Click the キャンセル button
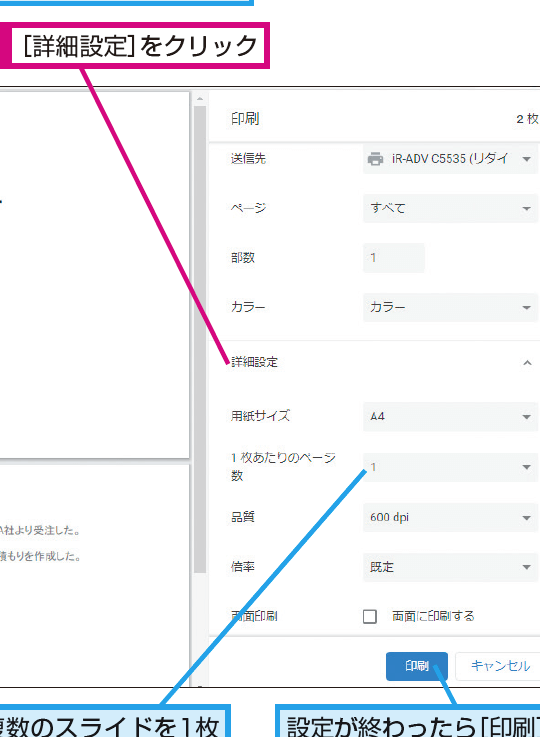This screenshot has width=540, height=737. 499,666
